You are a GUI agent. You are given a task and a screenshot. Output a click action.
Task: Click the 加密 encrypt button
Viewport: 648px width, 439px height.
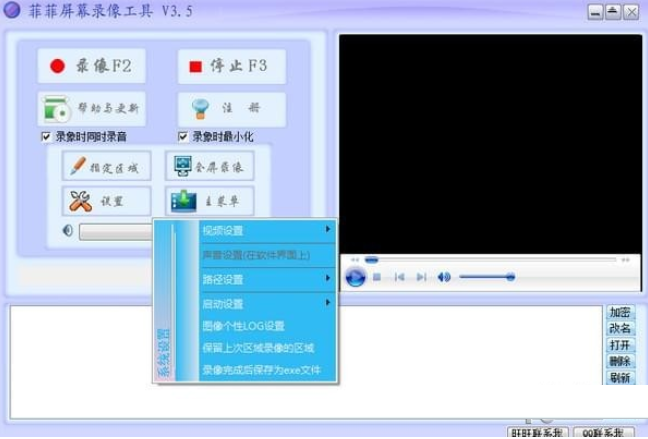[x=620, y=312]
